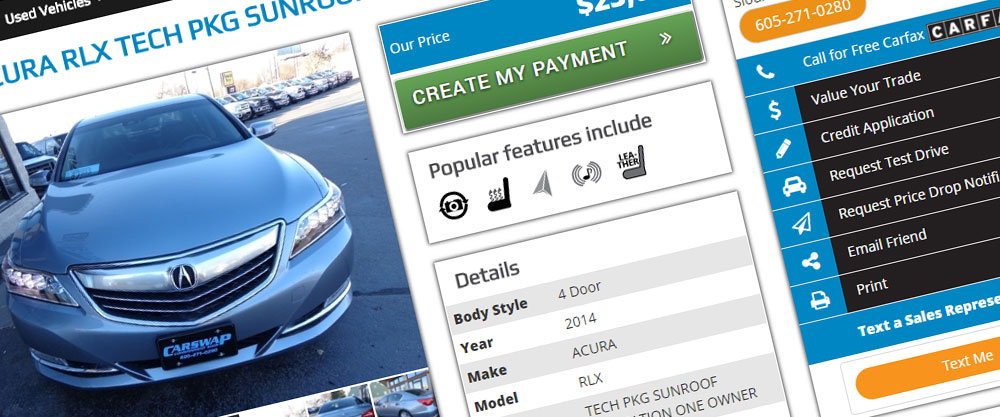Open the front-view car thumbnail below main photo
This screenshot has height=417, width=1000.
[x=342, y=402]
